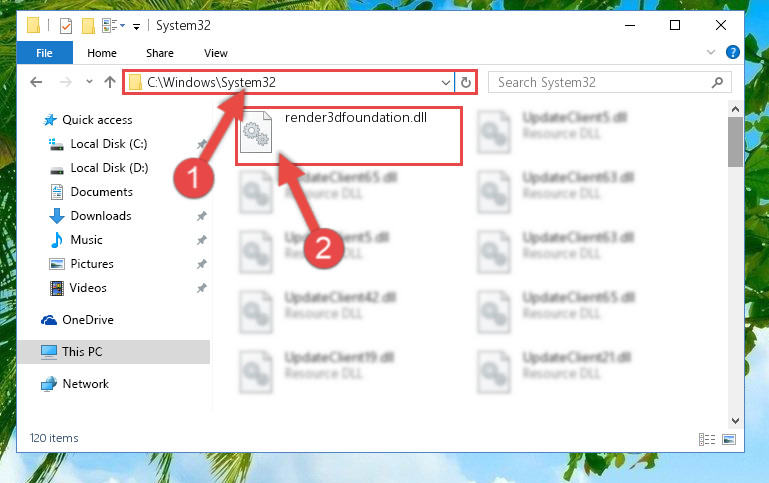769x483 pixels.
Task: Refresh the System32 folder view
Action: [466, 82]
